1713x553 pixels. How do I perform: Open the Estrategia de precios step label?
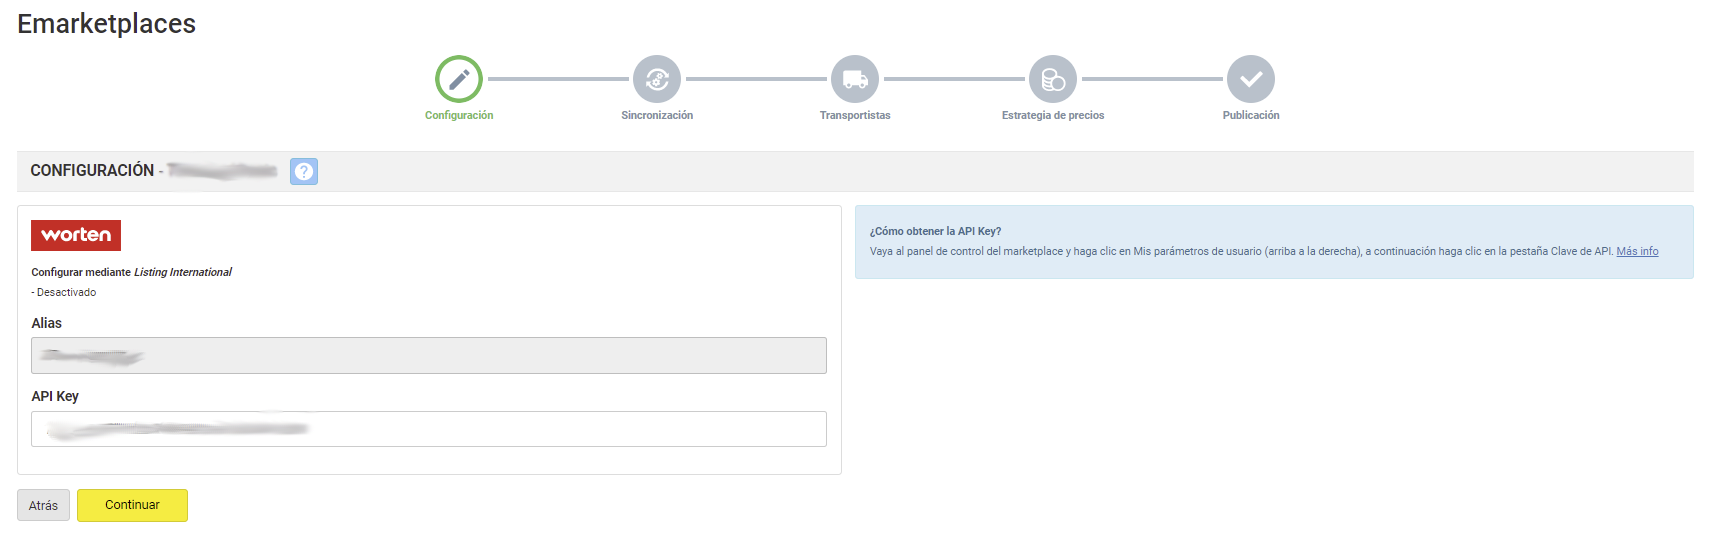[x=1053, y=116]
